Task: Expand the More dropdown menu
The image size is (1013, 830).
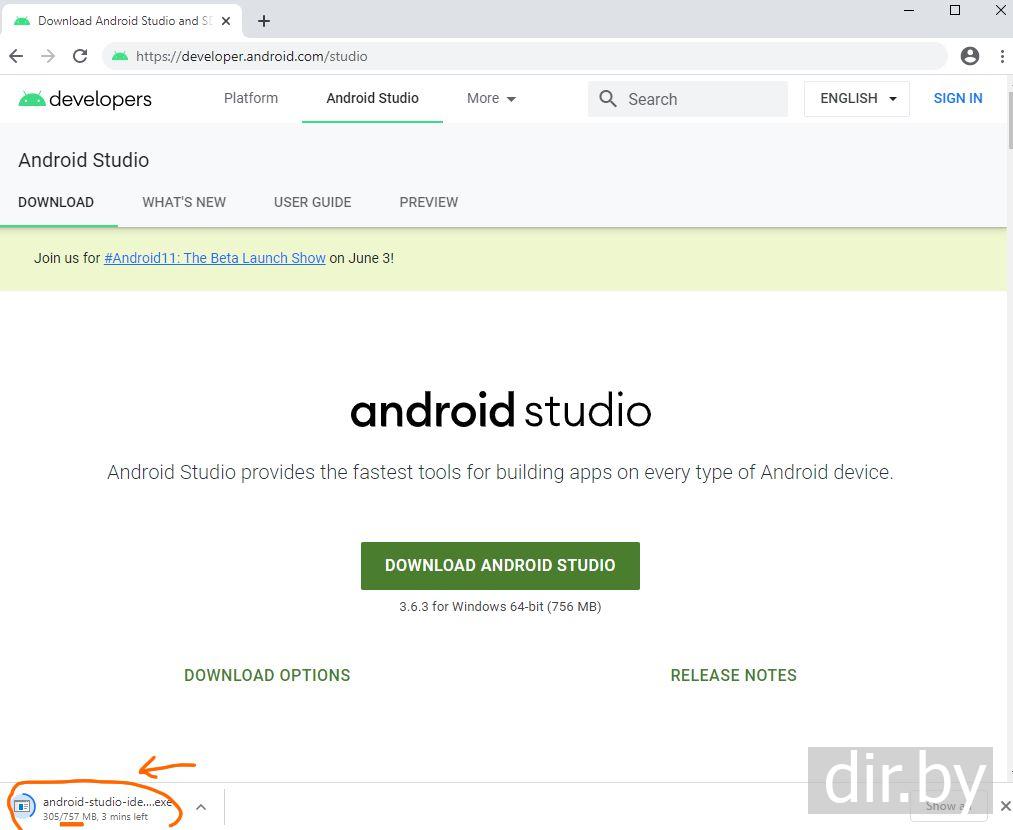Action: (491, 98)
